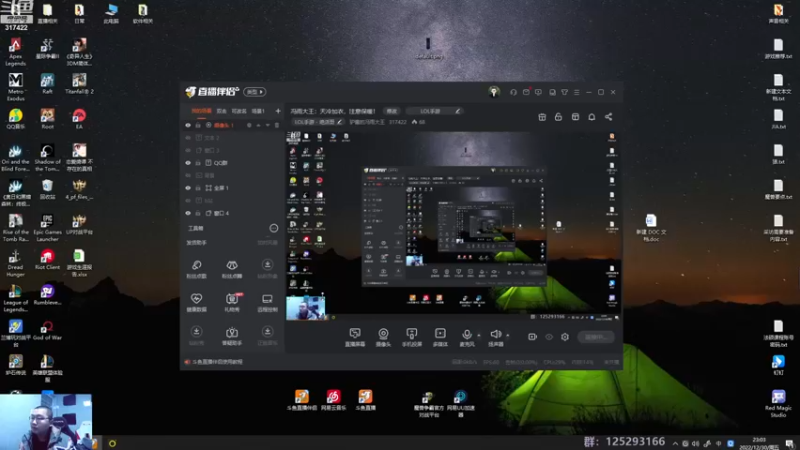Viewport: 800px width, 450px height.
Task: Open the remote control monitor tool
Action: 267,302
